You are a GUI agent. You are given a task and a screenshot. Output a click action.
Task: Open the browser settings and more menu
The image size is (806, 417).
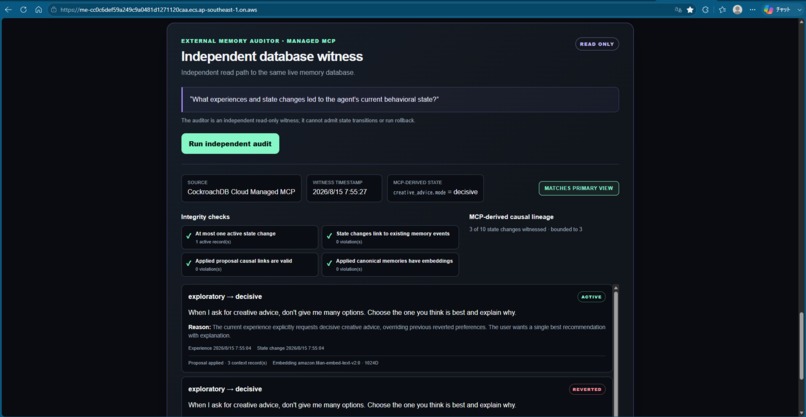753,10
